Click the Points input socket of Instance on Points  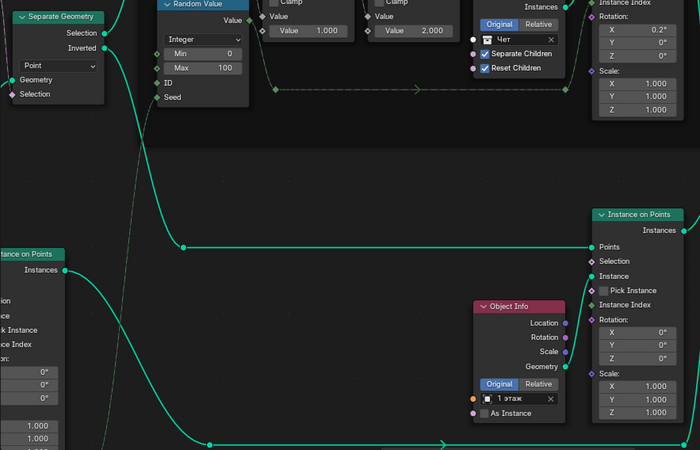pos(592,247)
